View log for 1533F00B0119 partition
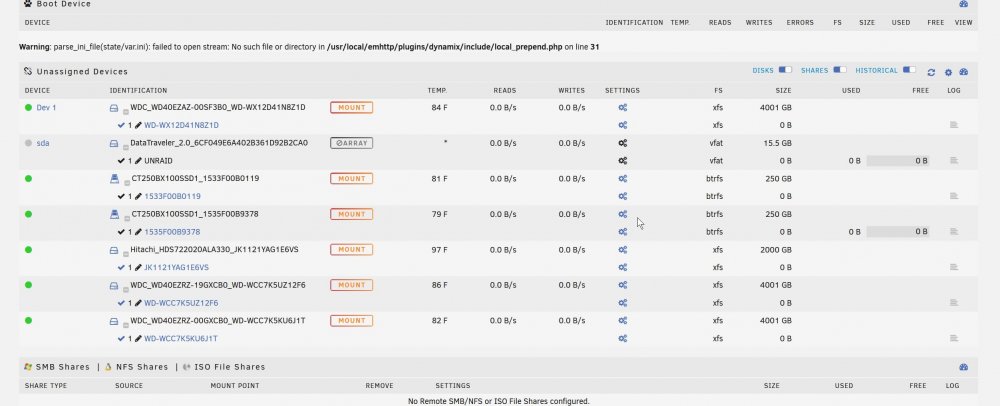Screen dimensions: 1000x406 [953, 196]
